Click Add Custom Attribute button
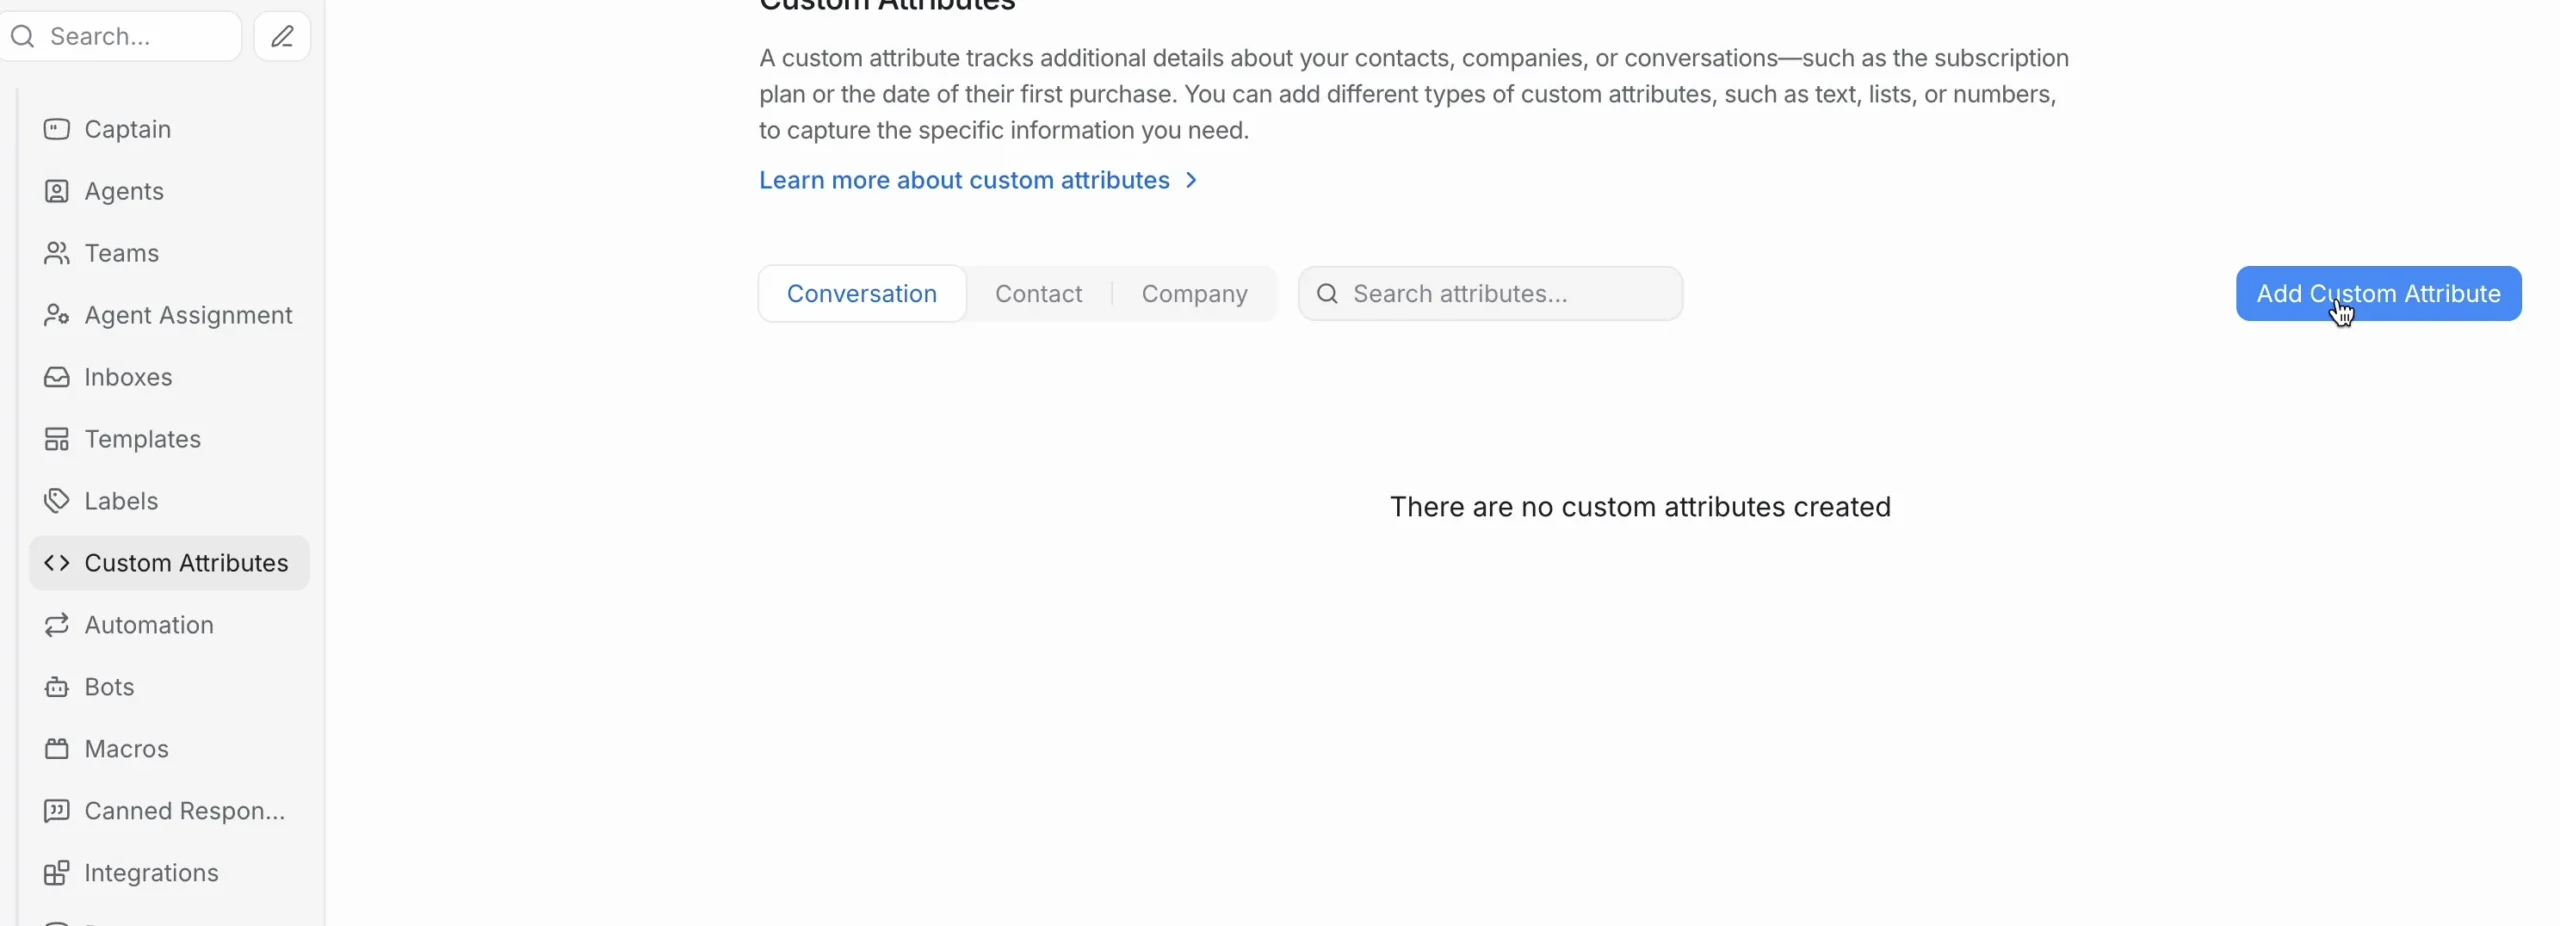The height and width of the screenshot is (926, 2560). 2378,294
